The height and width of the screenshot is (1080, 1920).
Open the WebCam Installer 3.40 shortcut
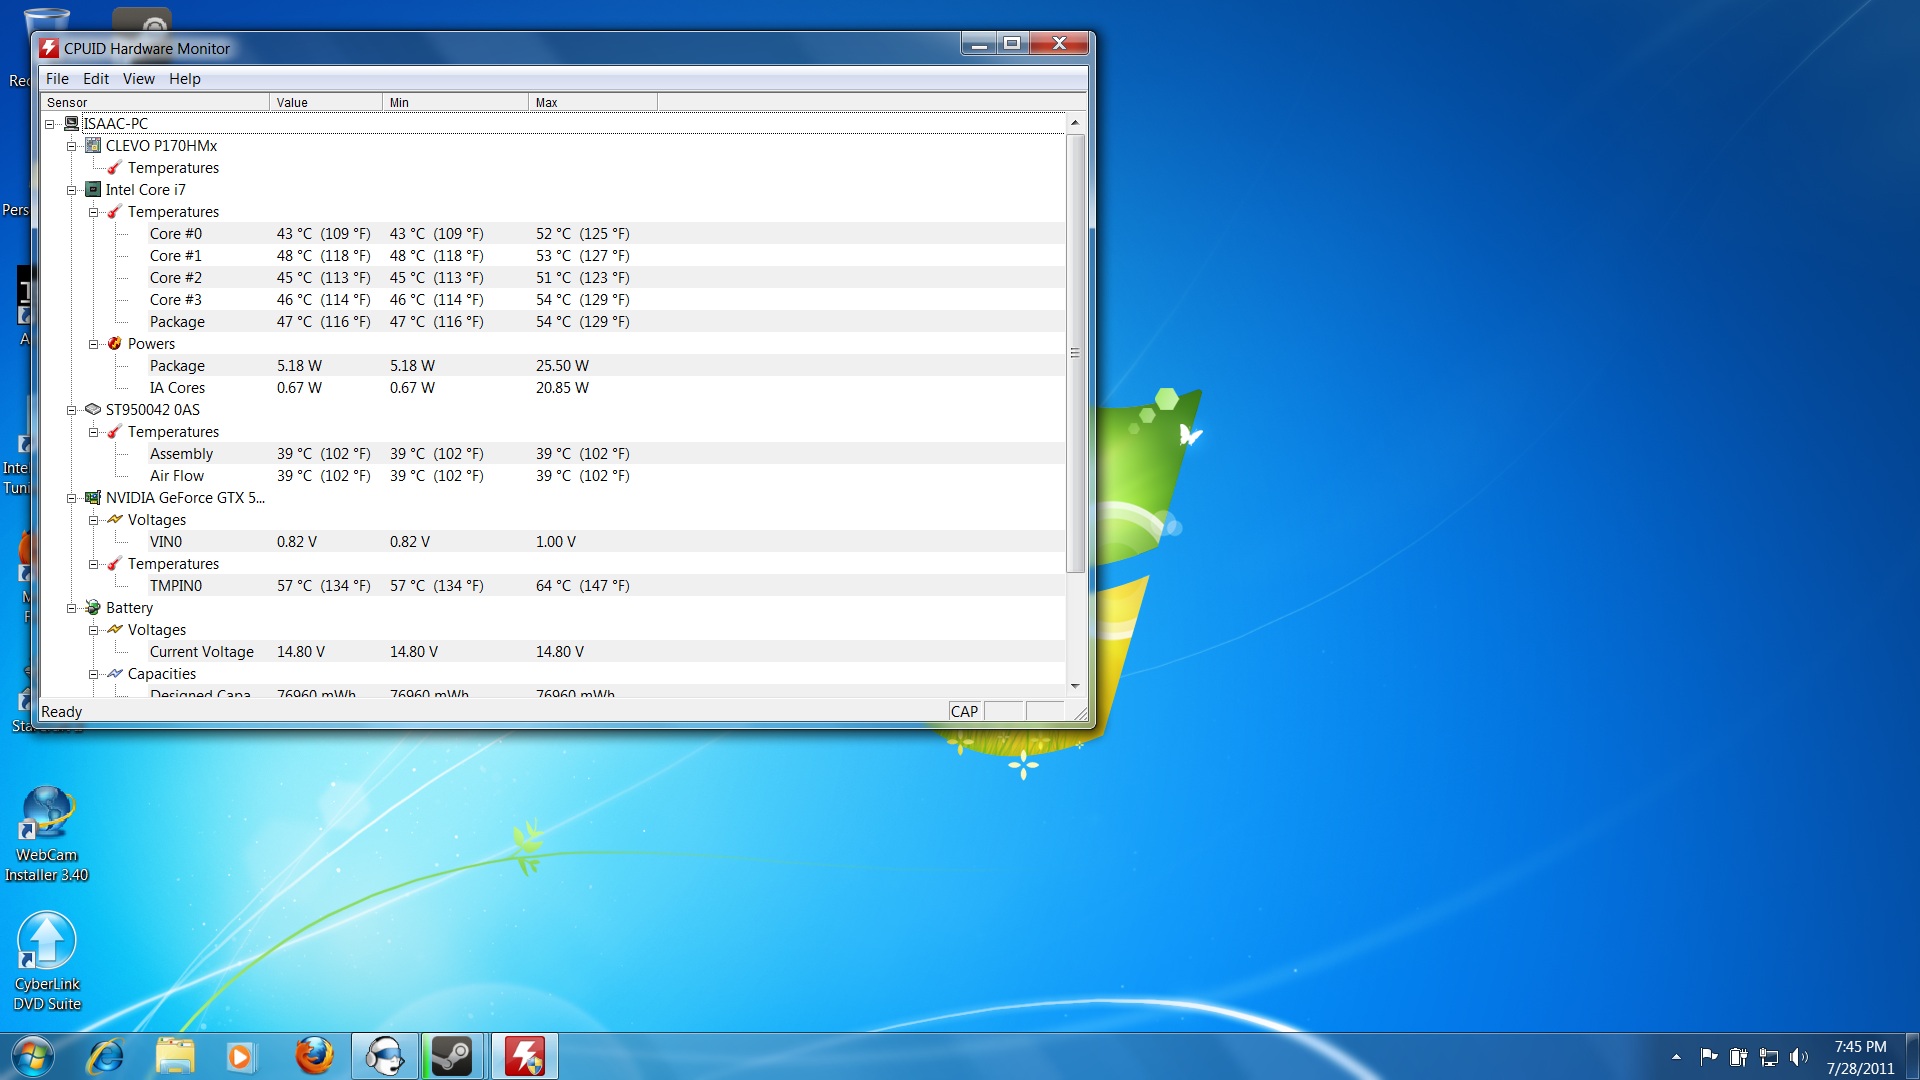47,834
